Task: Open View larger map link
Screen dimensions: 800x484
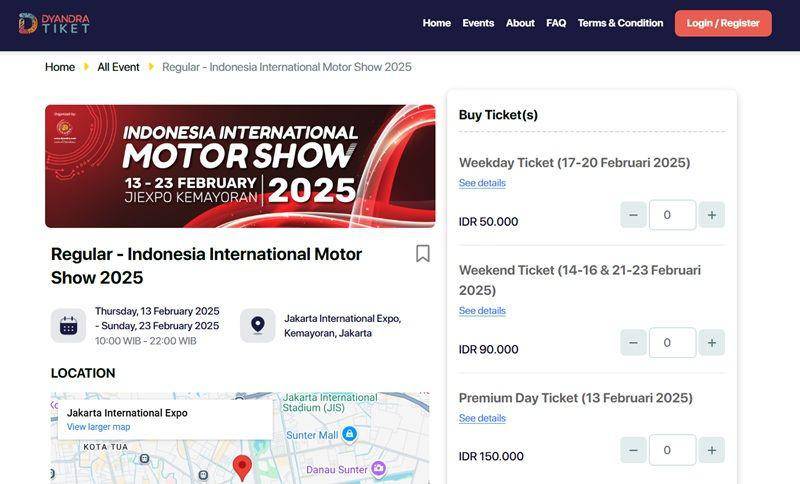Action: point(98,427)
